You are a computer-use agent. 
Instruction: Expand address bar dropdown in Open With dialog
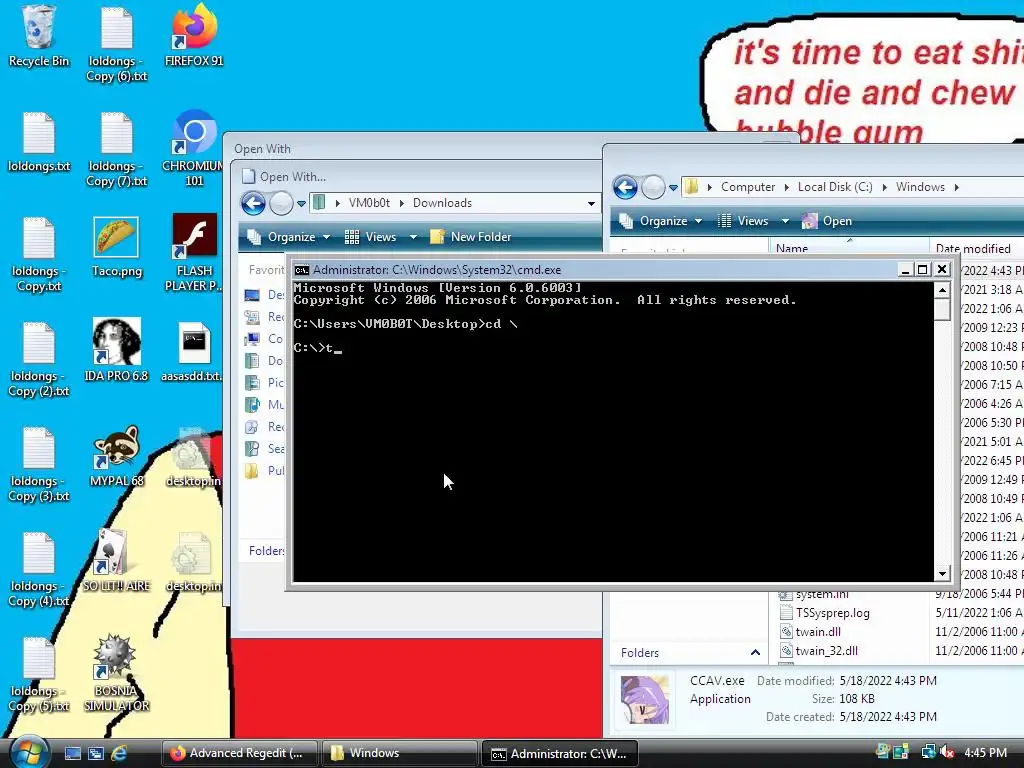592,203
